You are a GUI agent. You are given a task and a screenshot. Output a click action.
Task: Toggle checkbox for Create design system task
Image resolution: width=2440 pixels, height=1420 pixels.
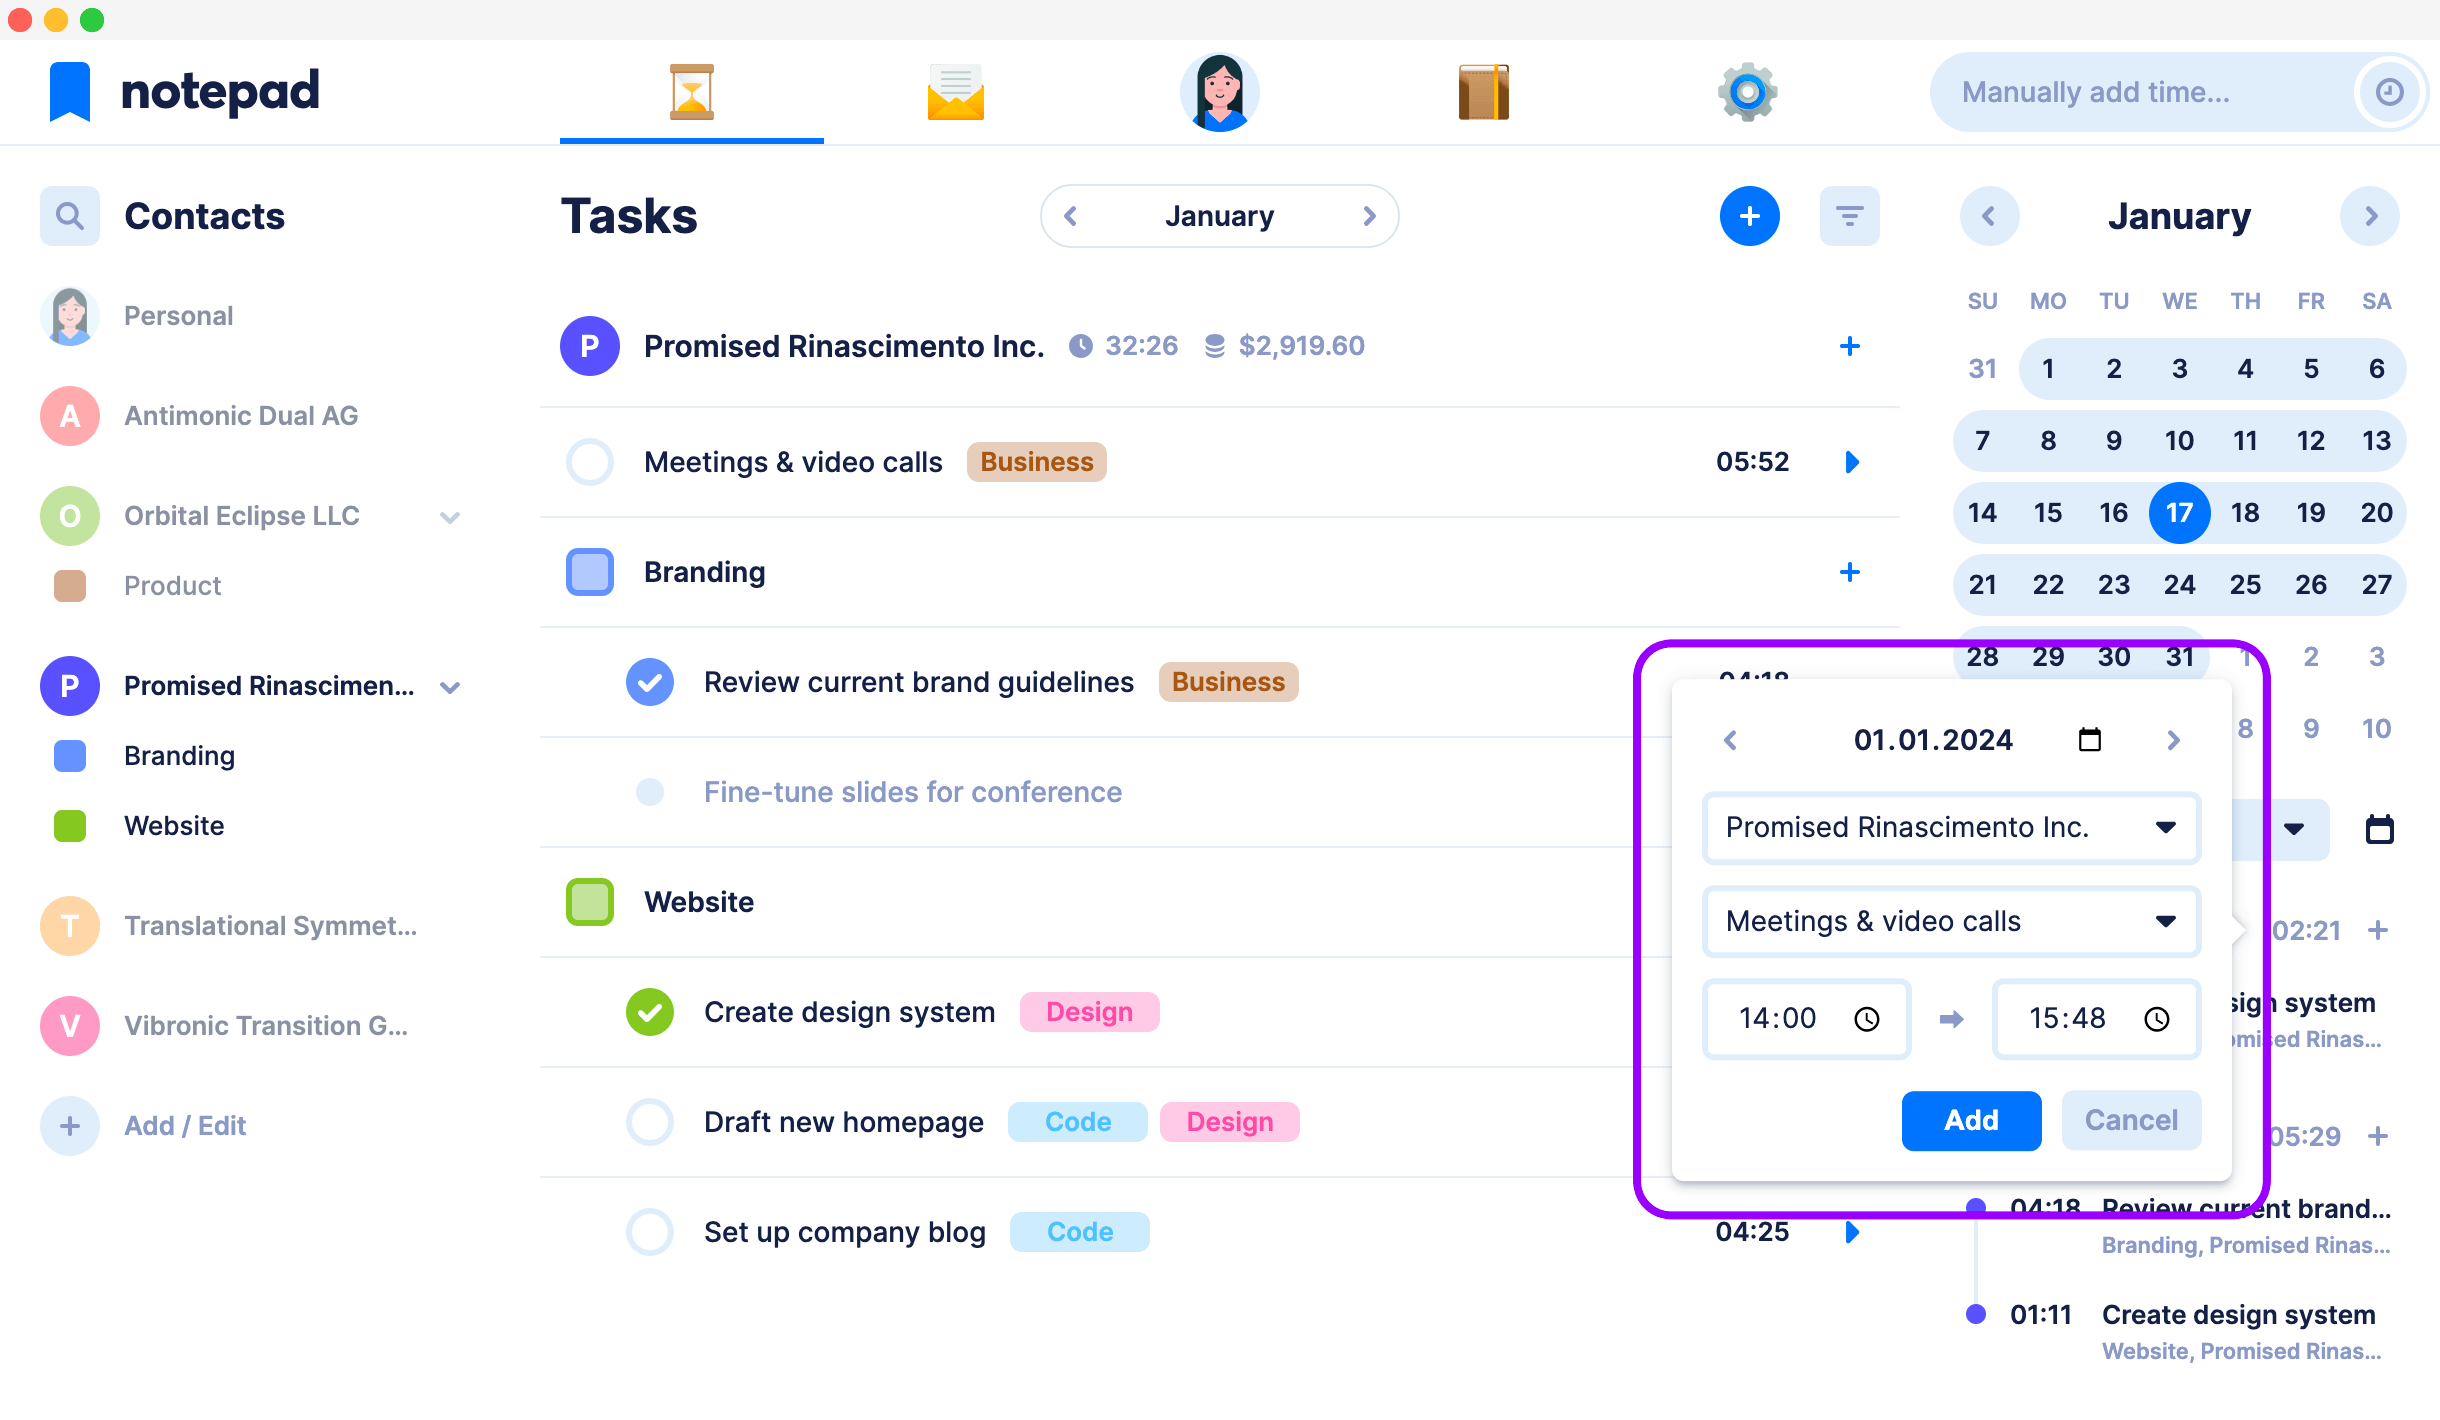pos(647,1011)
